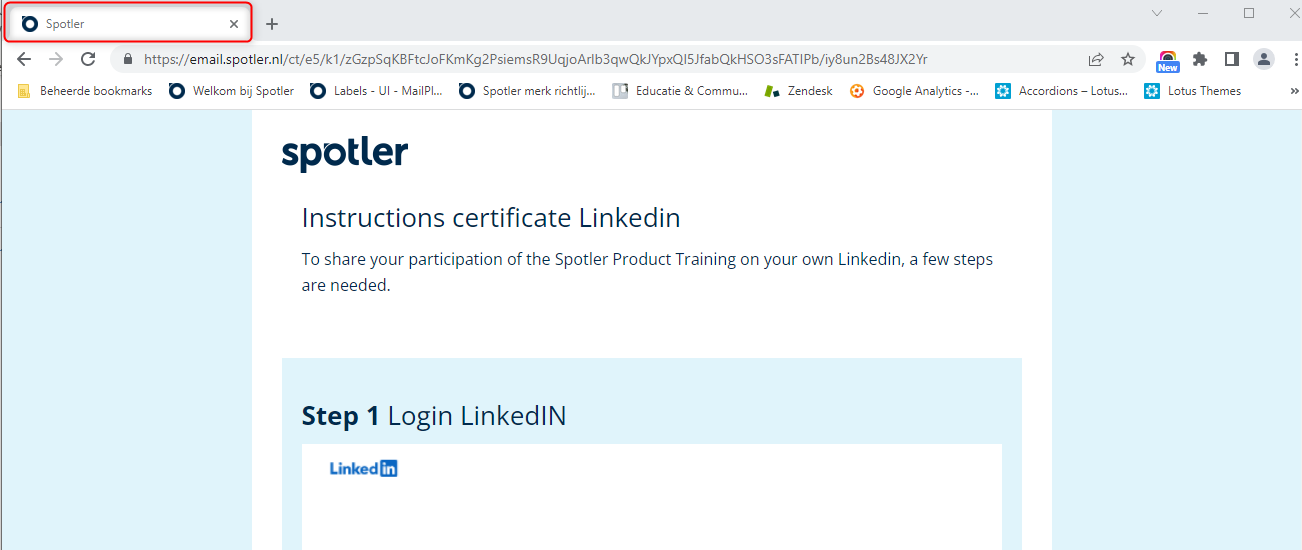1302x550 pixels.
Task: Open the Extensions puzzle piece icon
Action: click(x=1200, y=59)
